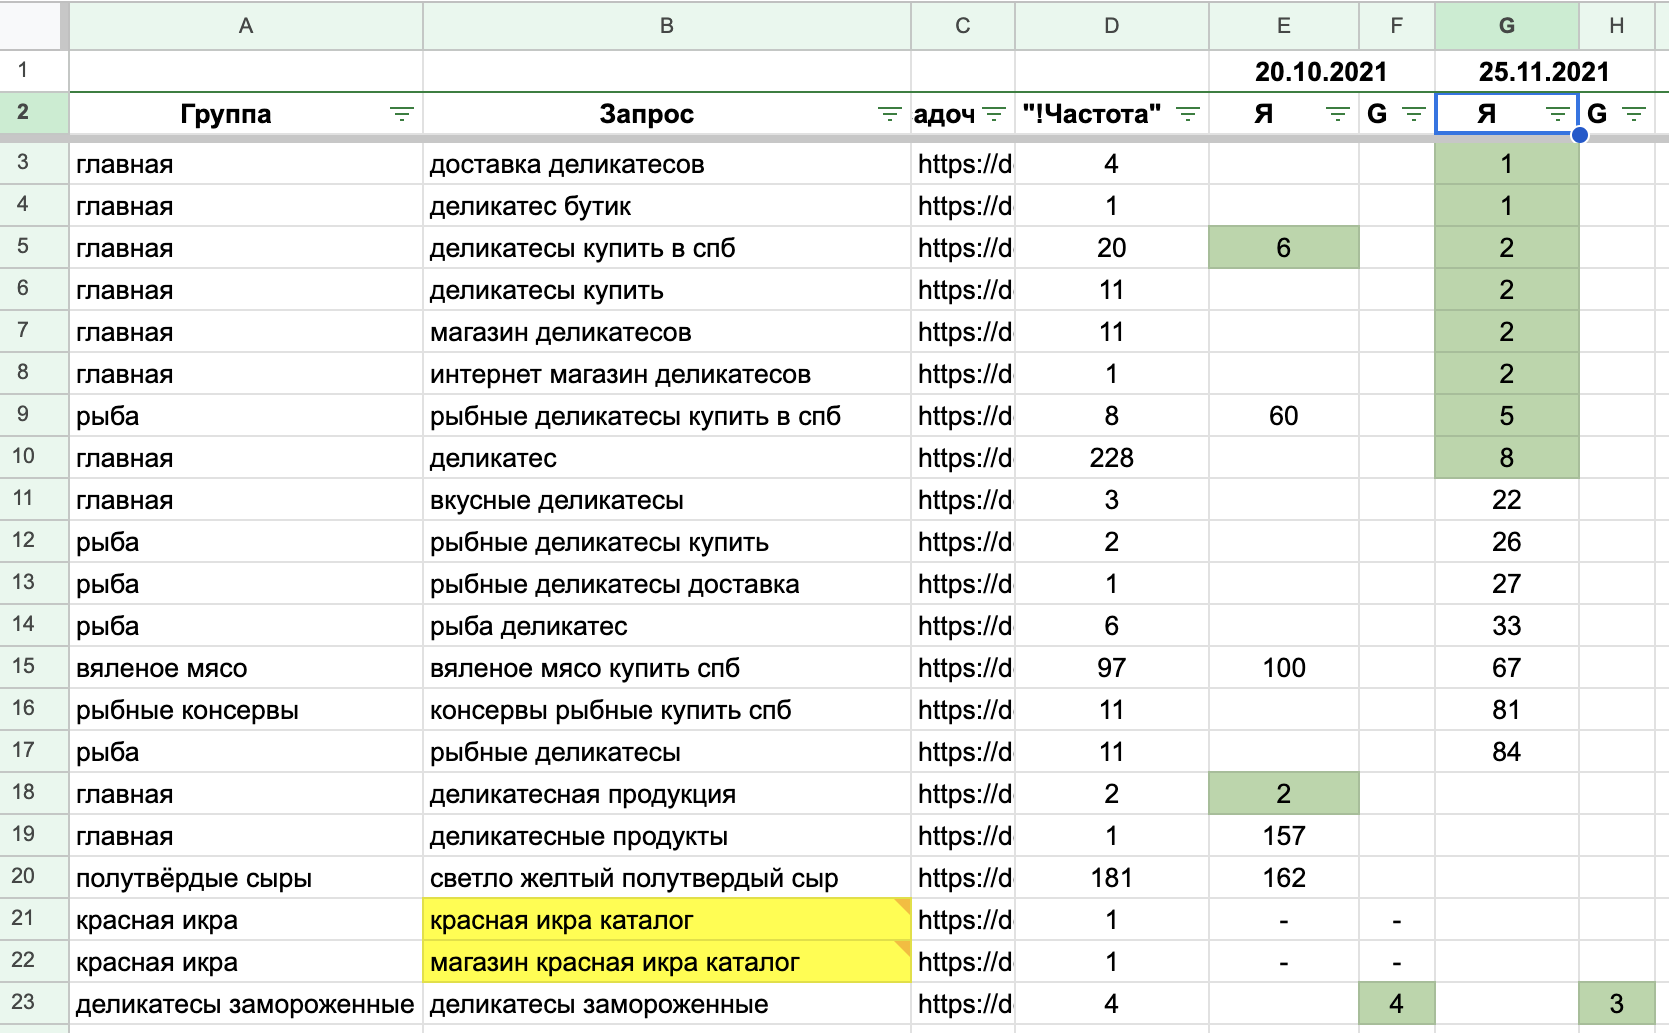The width and height of the screenshot is (1669, 1033).
Task: Open filter dropdown for "!Частота" column
Action: tap(1188, 114)
